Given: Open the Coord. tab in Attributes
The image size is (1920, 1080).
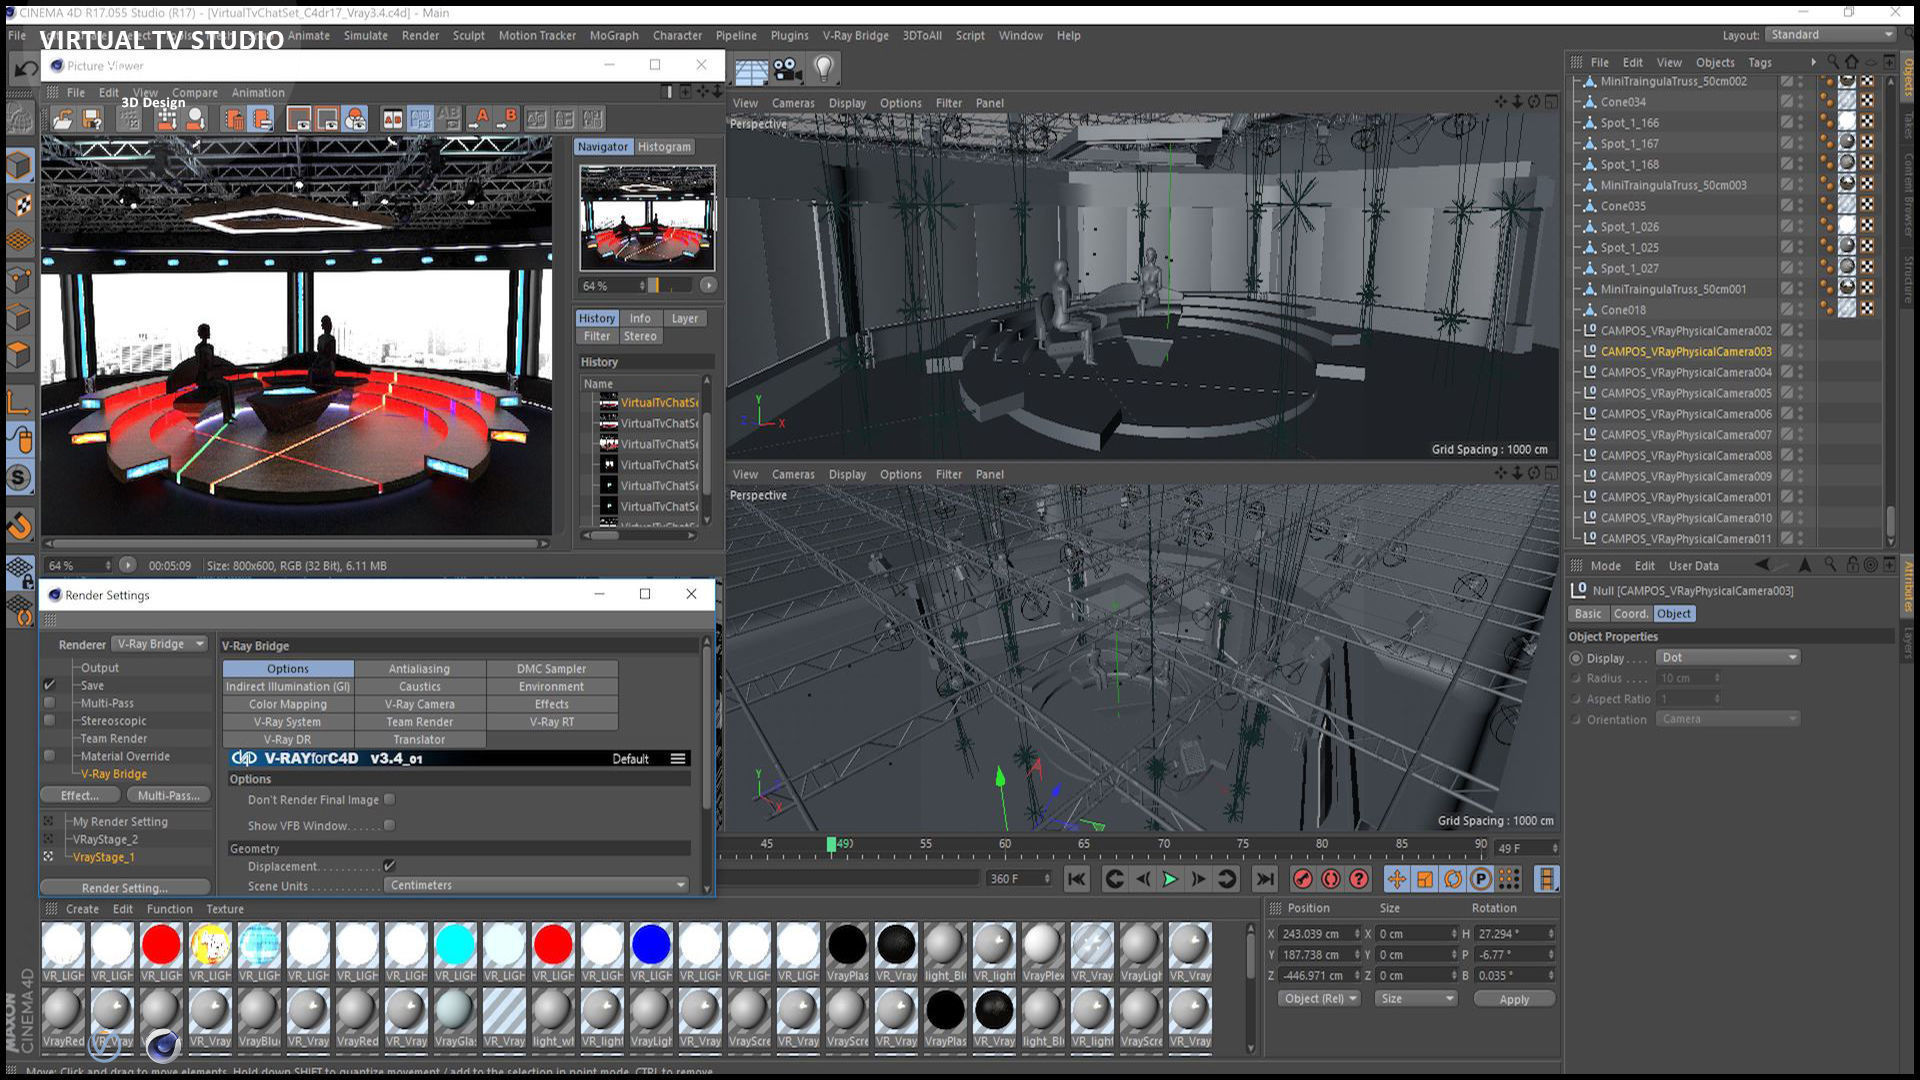Looking at the screenshot, I should pos(1630,614).
